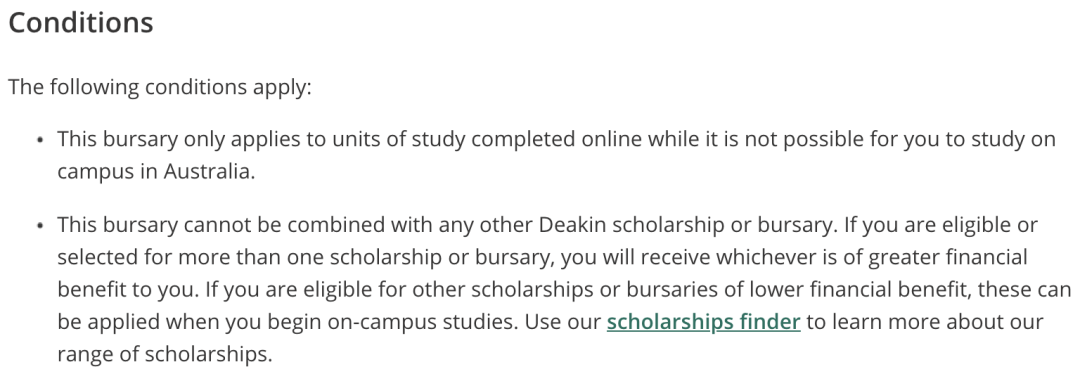Click the word 'Deakin' in second bullet

tap(572, 225)
